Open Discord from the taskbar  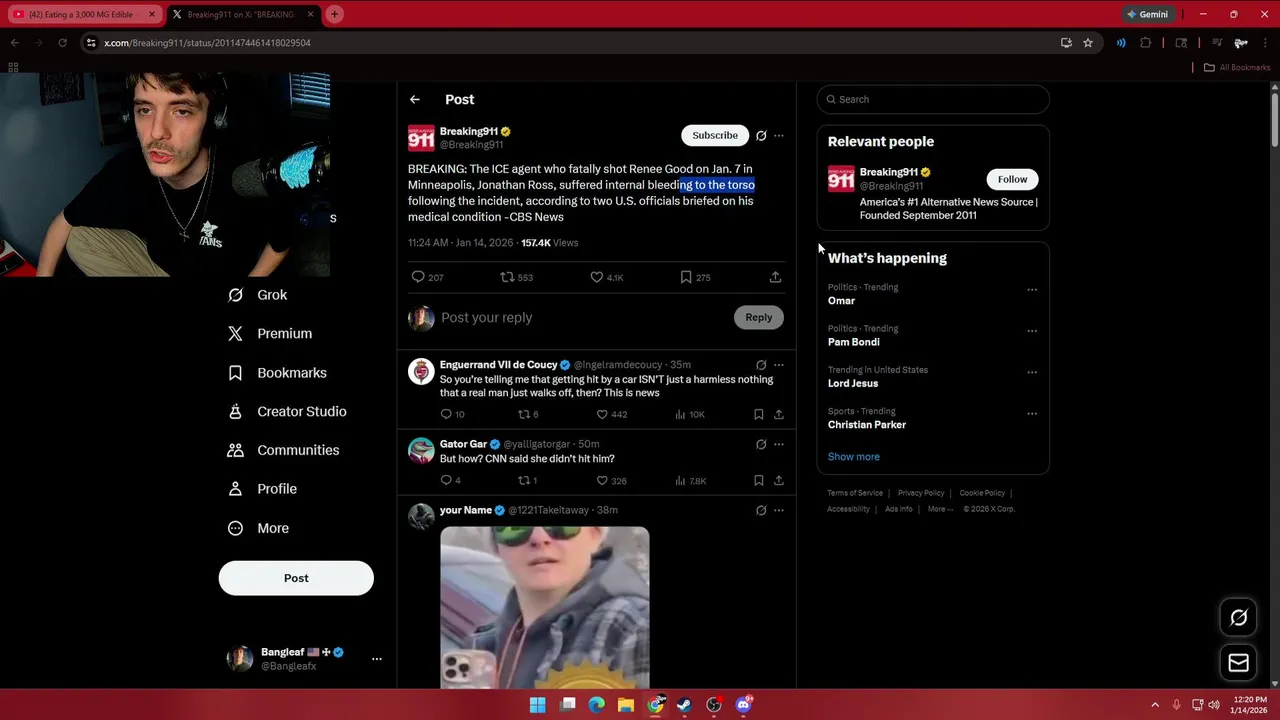pos(743,705)
